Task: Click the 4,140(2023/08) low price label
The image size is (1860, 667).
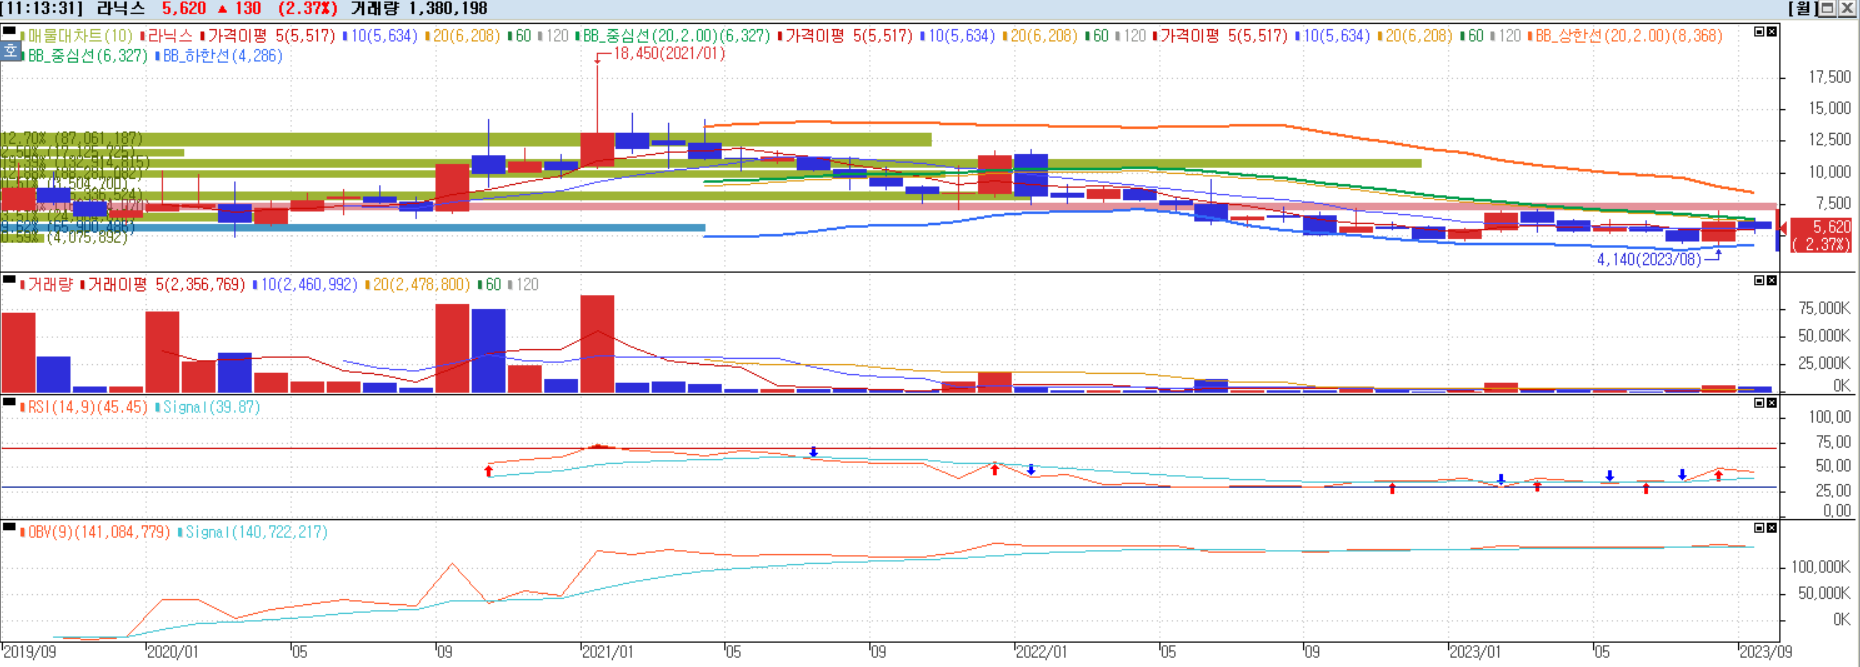Action: pos(1649,260)
